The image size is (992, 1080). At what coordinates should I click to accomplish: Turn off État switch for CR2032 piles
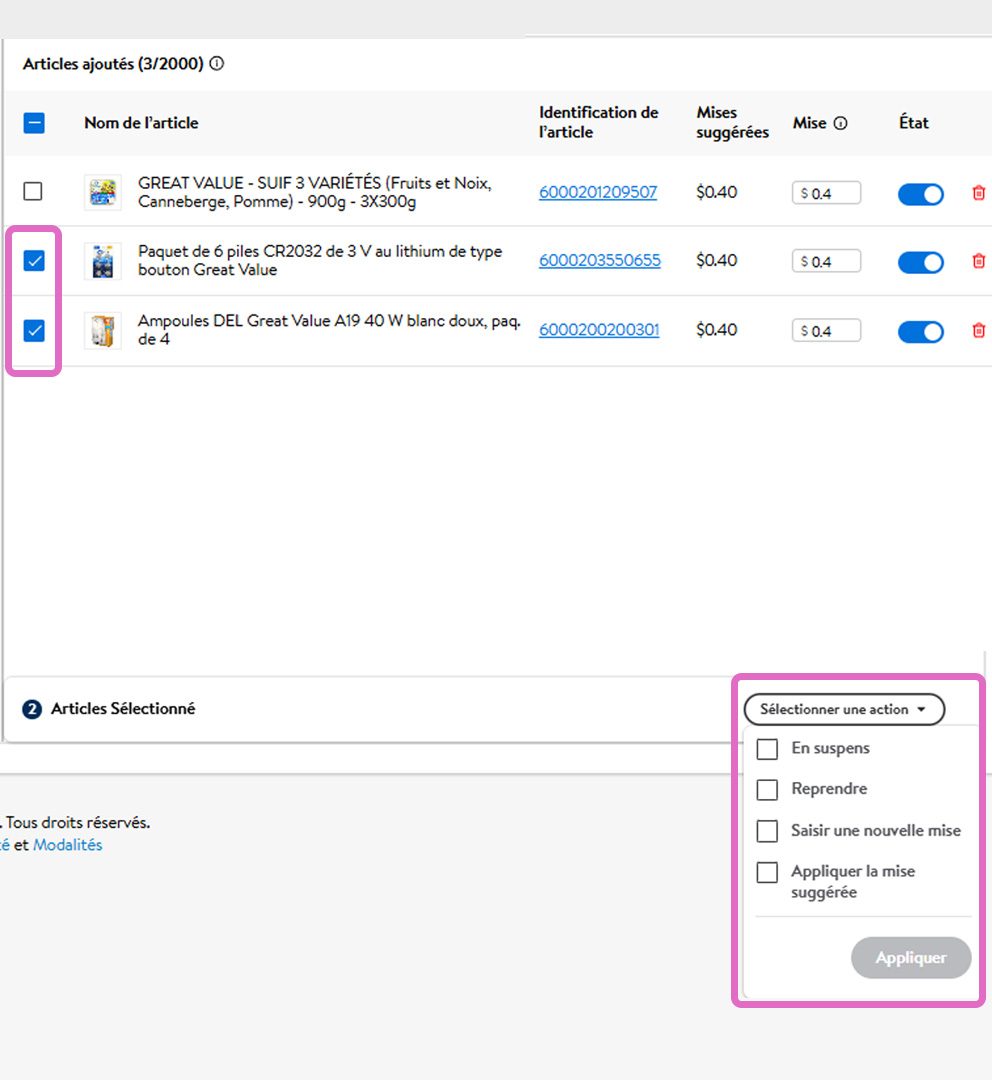click(x=920, y=262)
